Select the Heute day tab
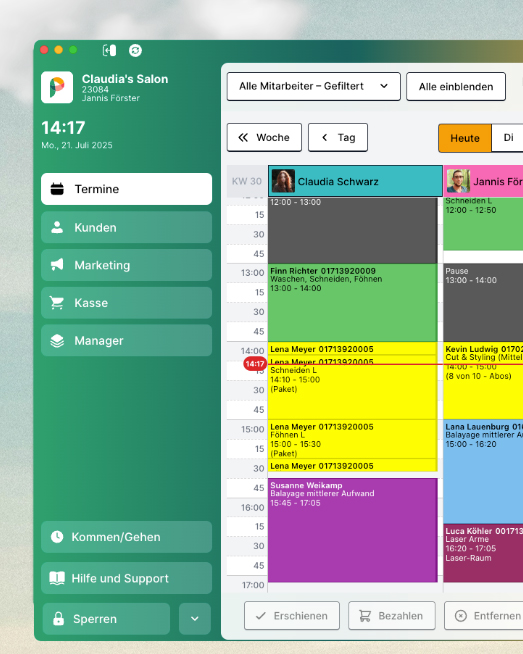This screenshot has height=654, width=523. pos(465,138)
